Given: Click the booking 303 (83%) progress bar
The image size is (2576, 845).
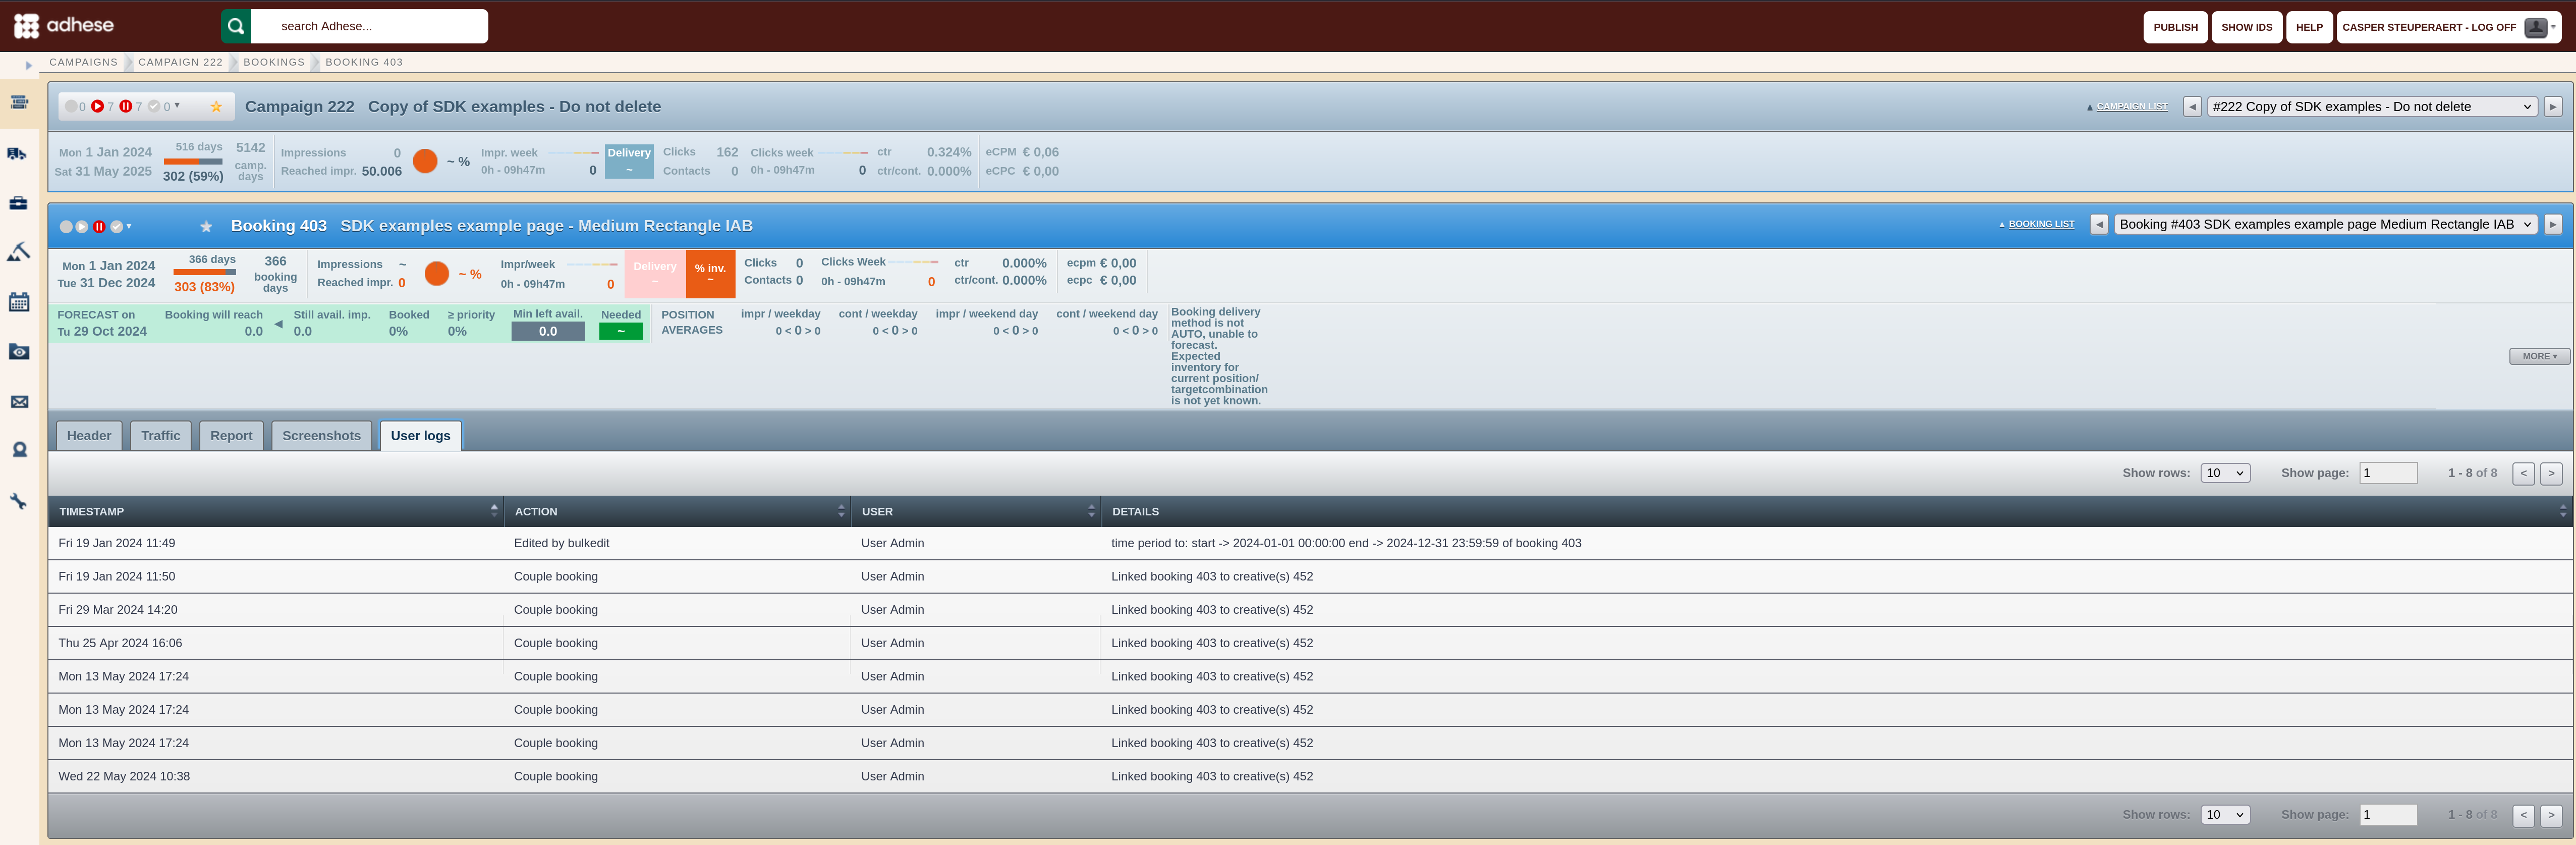Looking at the screenshot, I should [205, 272].
